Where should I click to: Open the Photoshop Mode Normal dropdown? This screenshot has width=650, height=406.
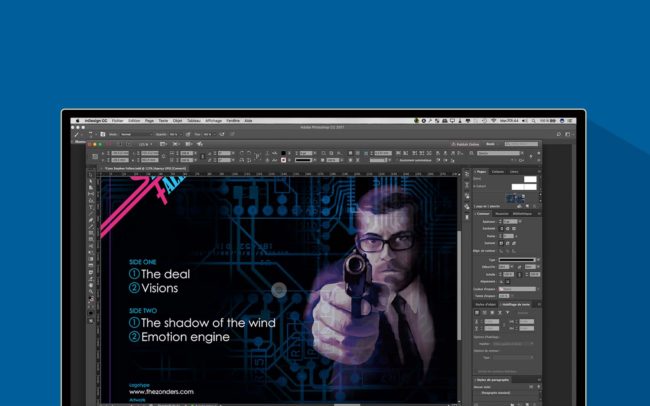coord(135,134)
